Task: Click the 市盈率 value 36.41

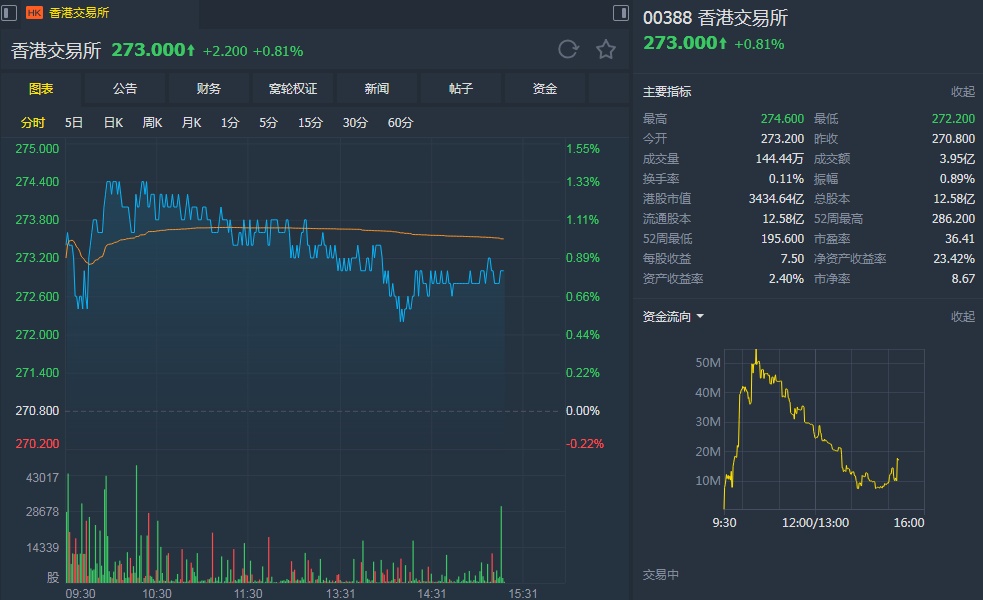Action: tap(960, 239)
